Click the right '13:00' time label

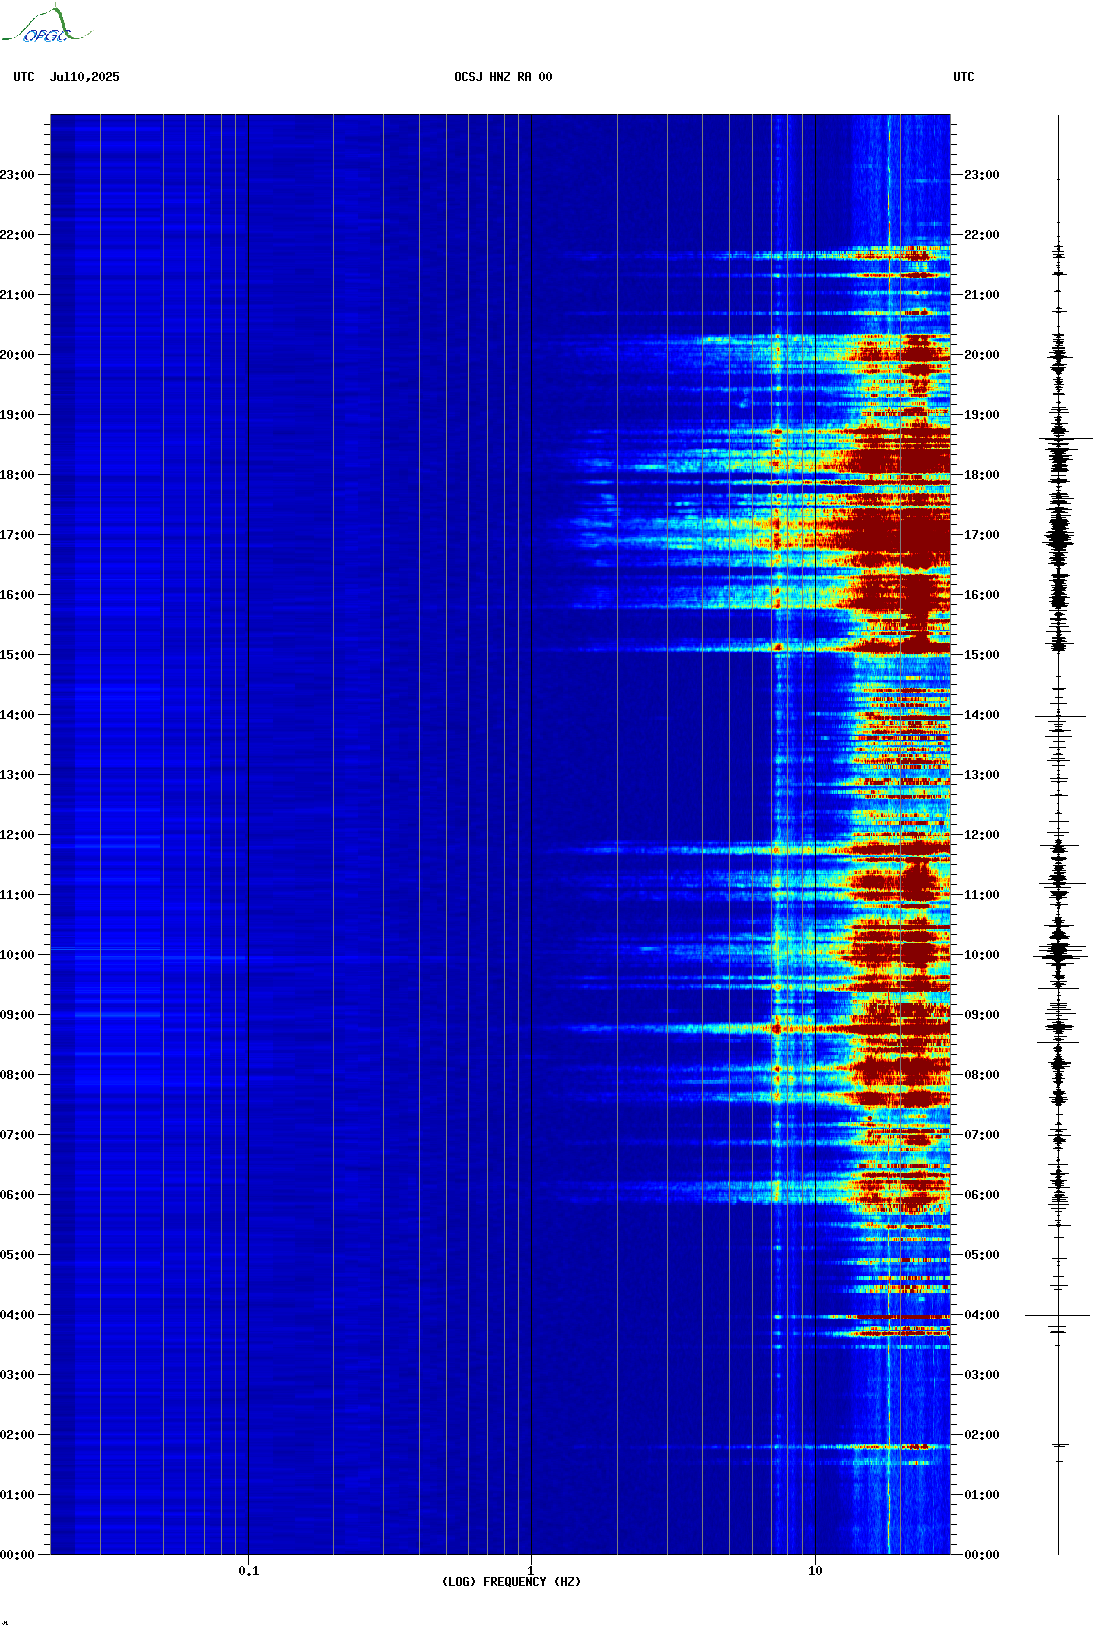click(981, 775)
